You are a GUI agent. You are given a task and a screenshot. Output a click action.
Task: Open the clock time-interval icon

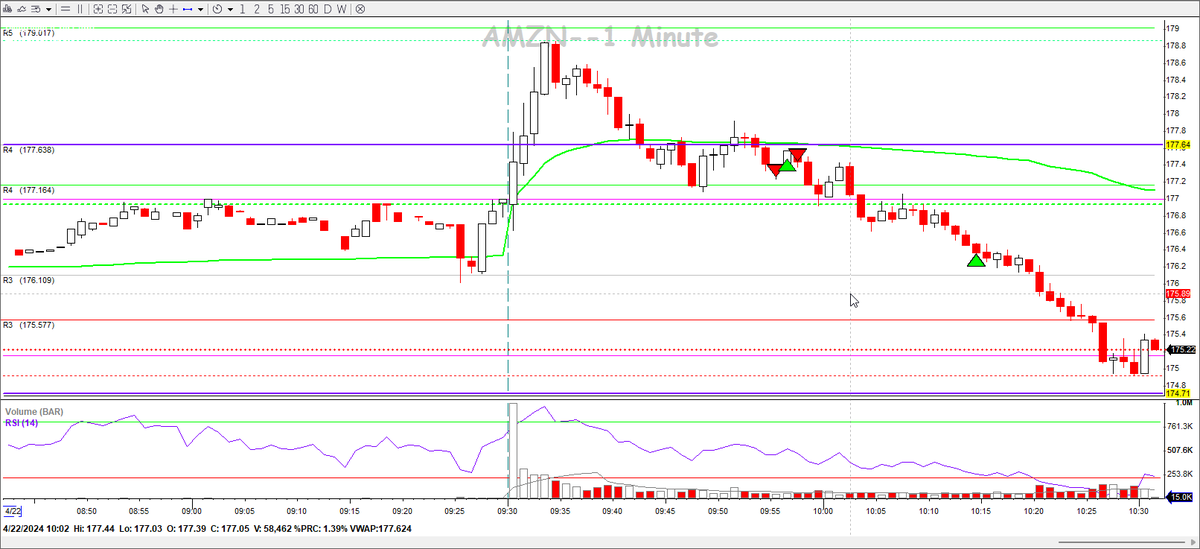point(217,9)
